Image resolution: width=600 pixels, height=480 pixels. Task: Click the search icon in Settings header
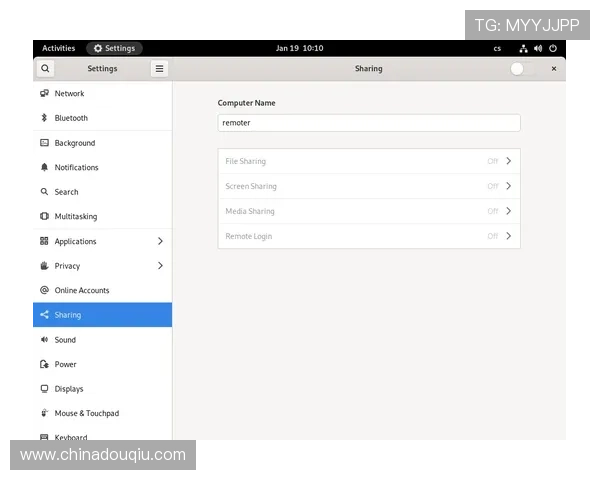[45, 69]
